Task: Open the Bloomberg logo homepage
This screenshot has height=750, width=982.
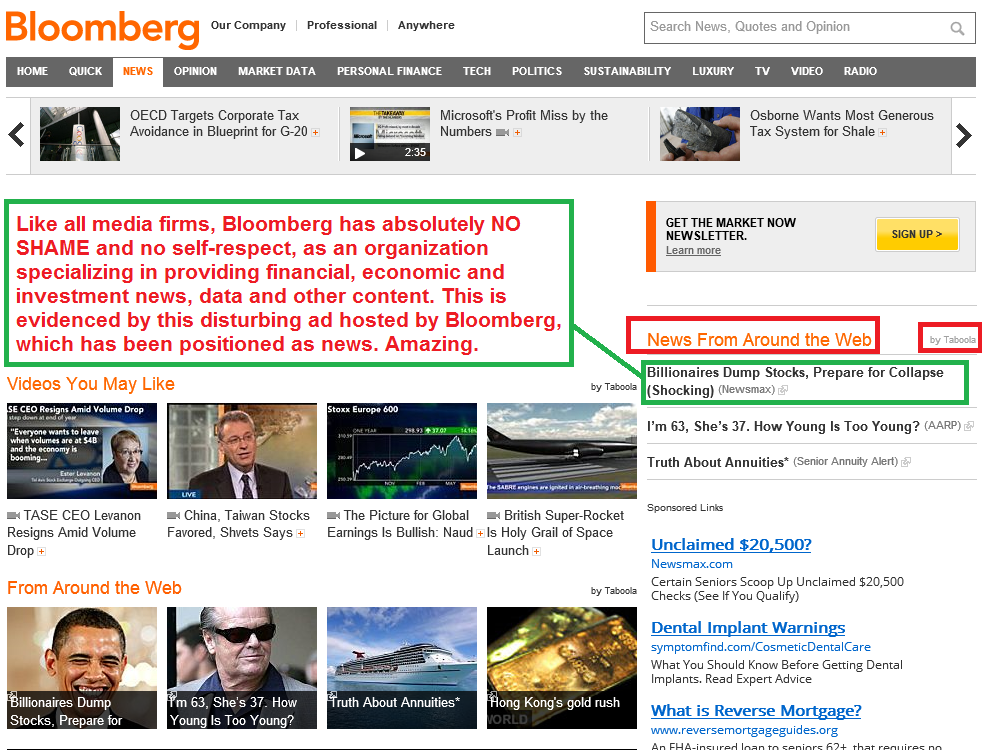Action: coord(103,28)
